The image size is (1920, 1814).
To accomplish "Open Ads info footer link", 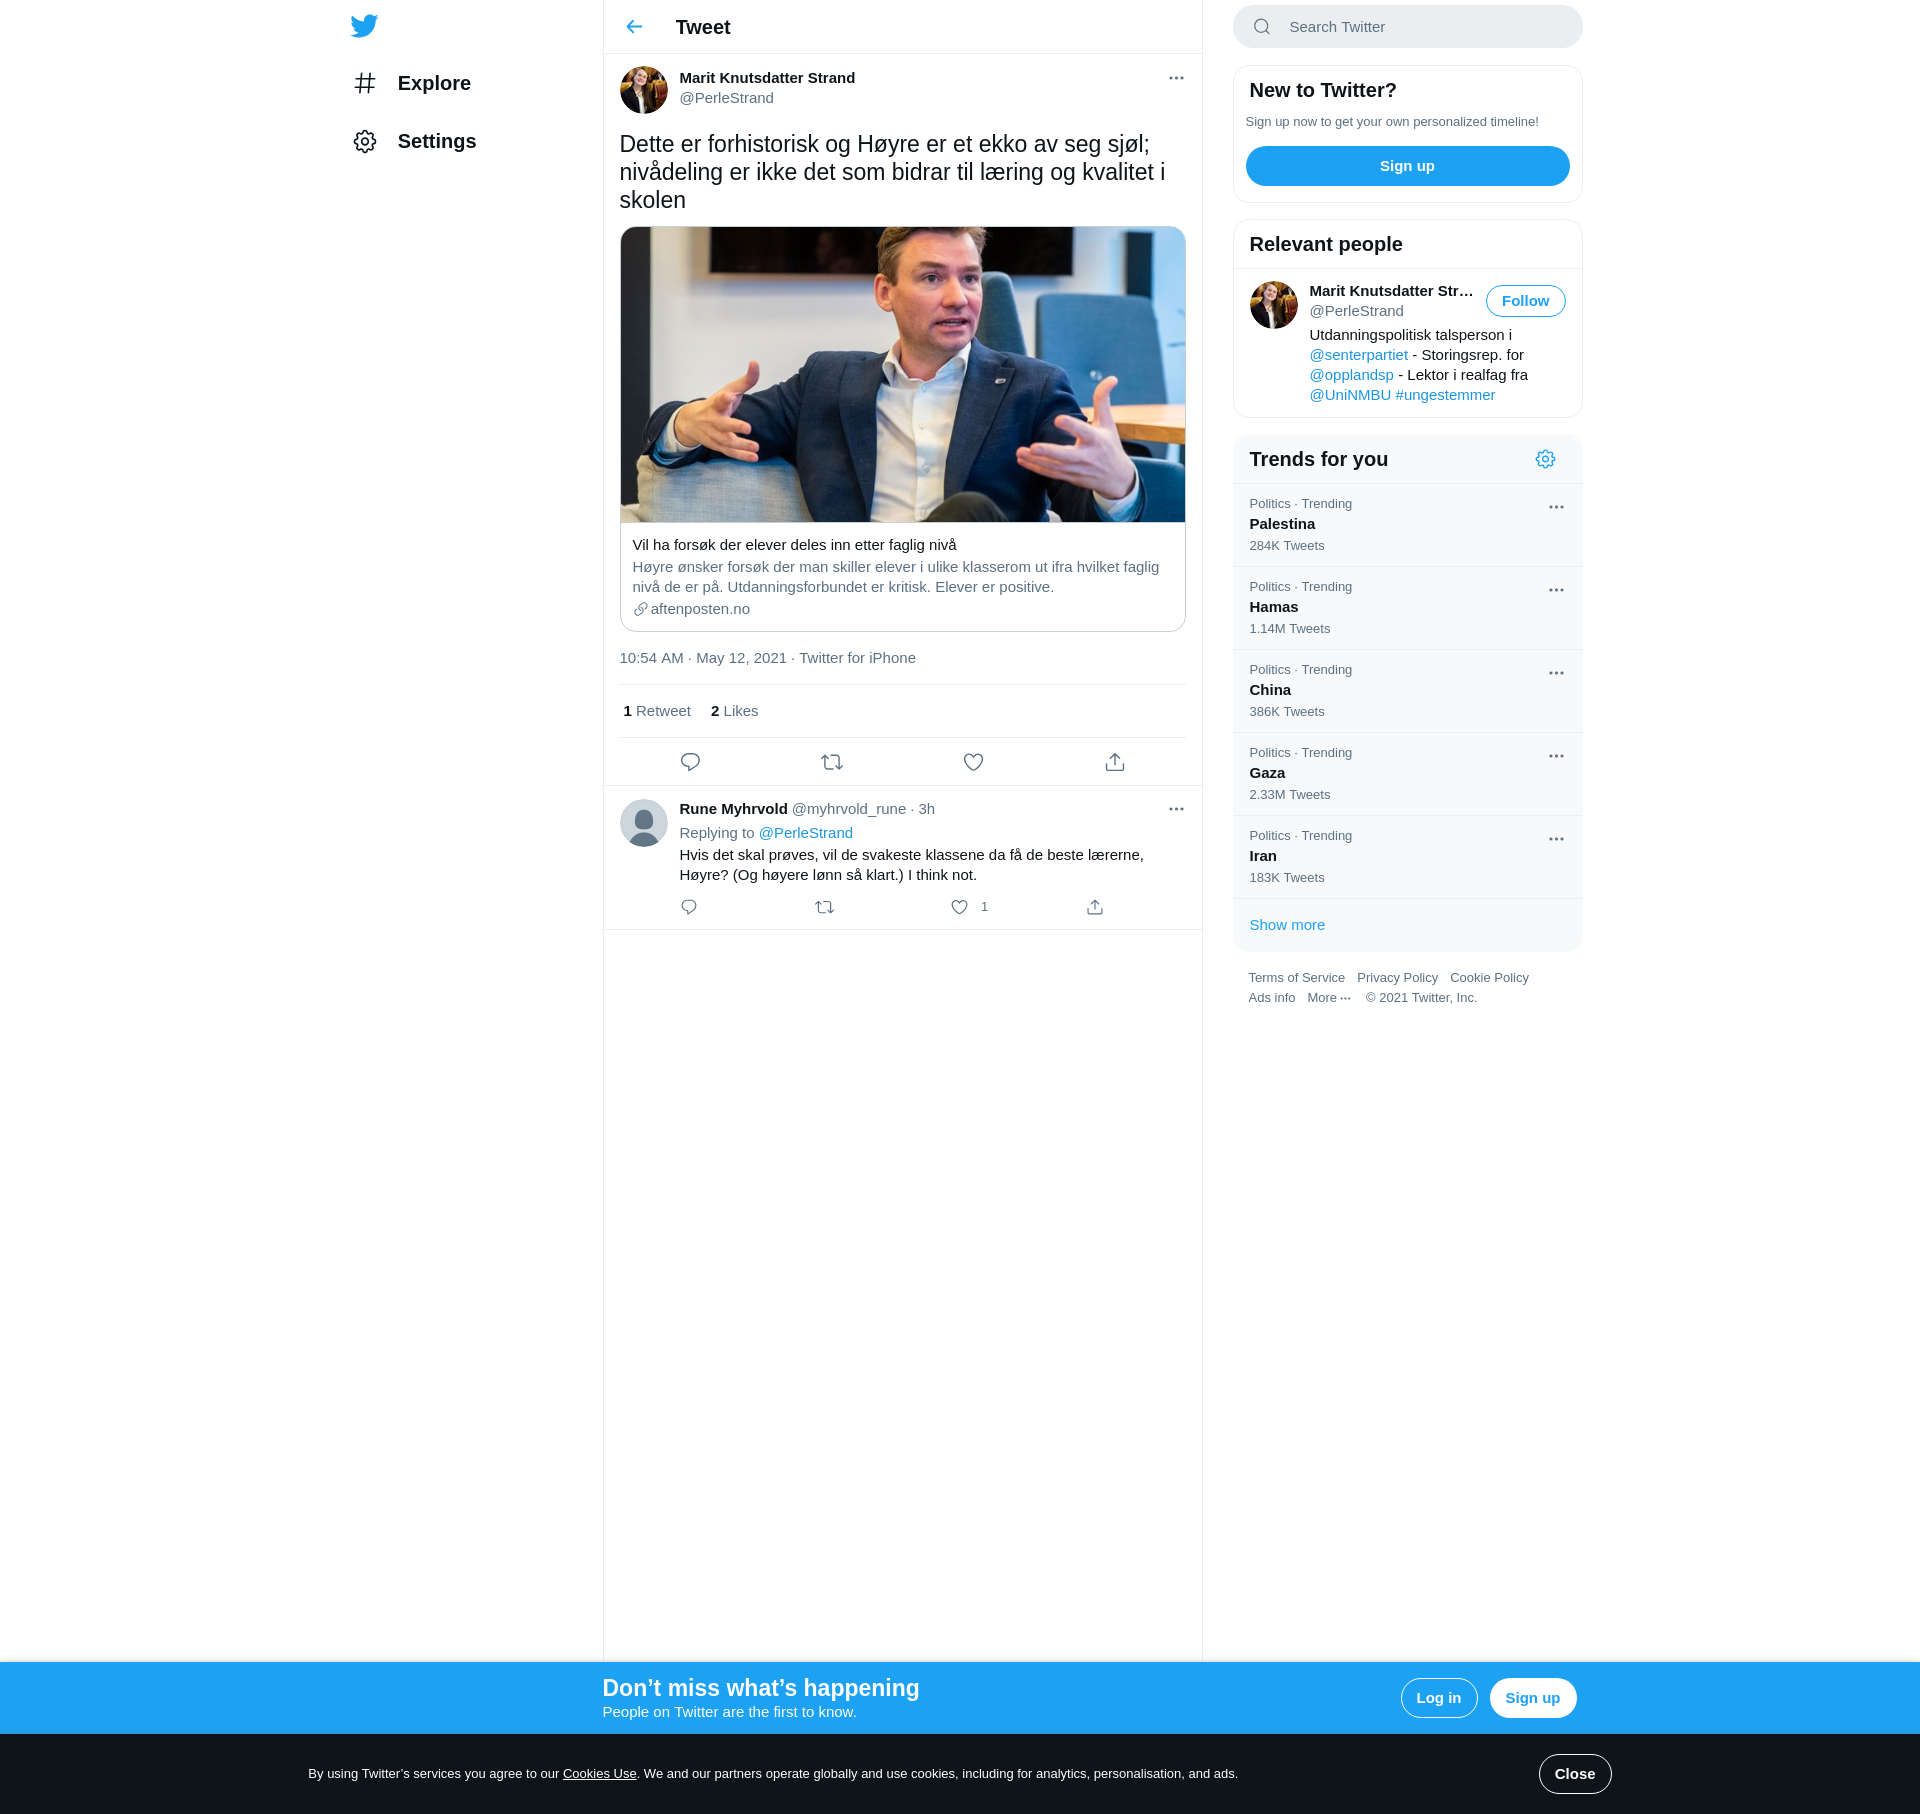I will 1271,998.
